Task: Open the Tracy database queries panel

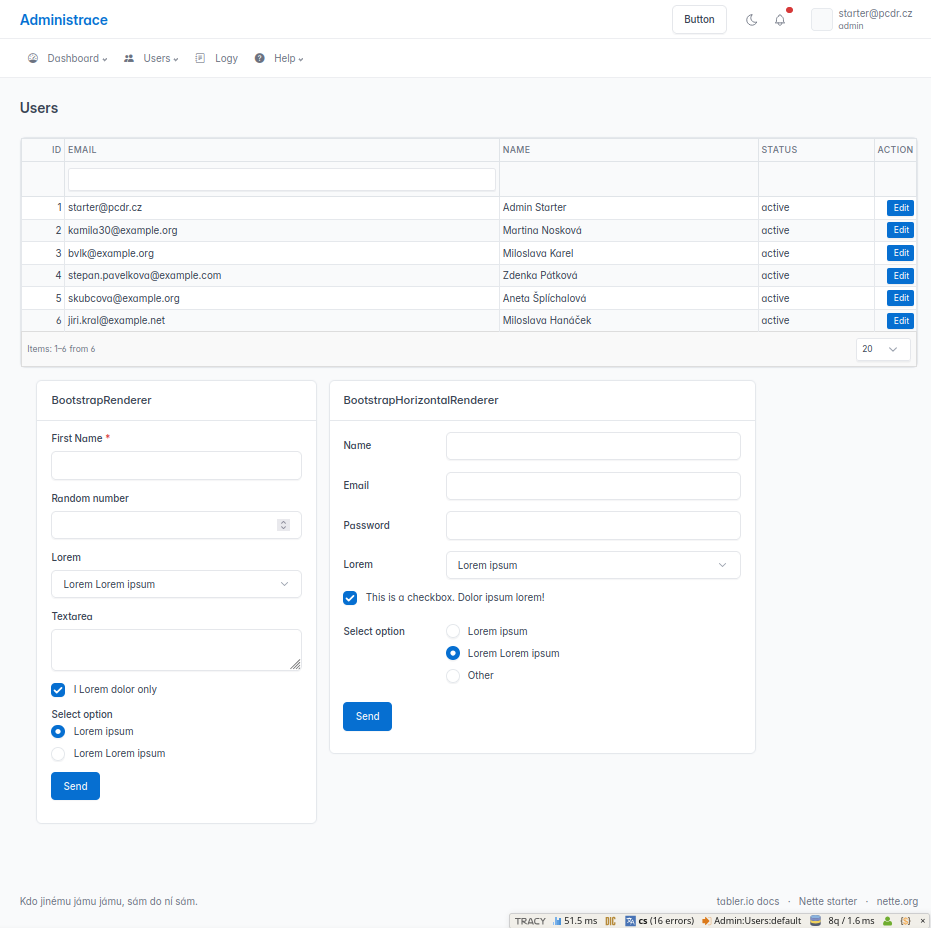Action: tap(843, 921)
